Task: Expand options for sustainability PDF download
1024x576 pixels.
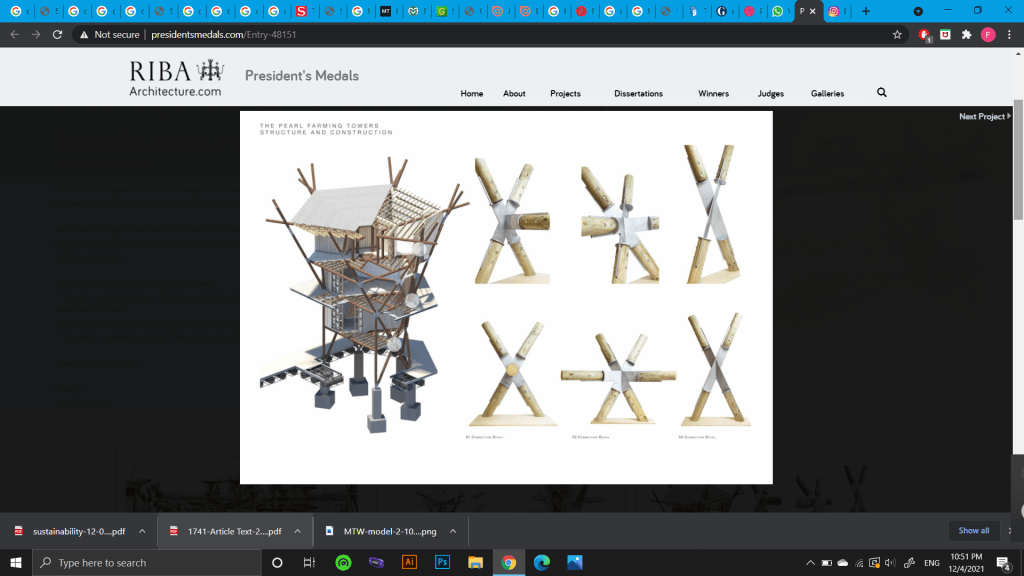Action: coord(142,531)
